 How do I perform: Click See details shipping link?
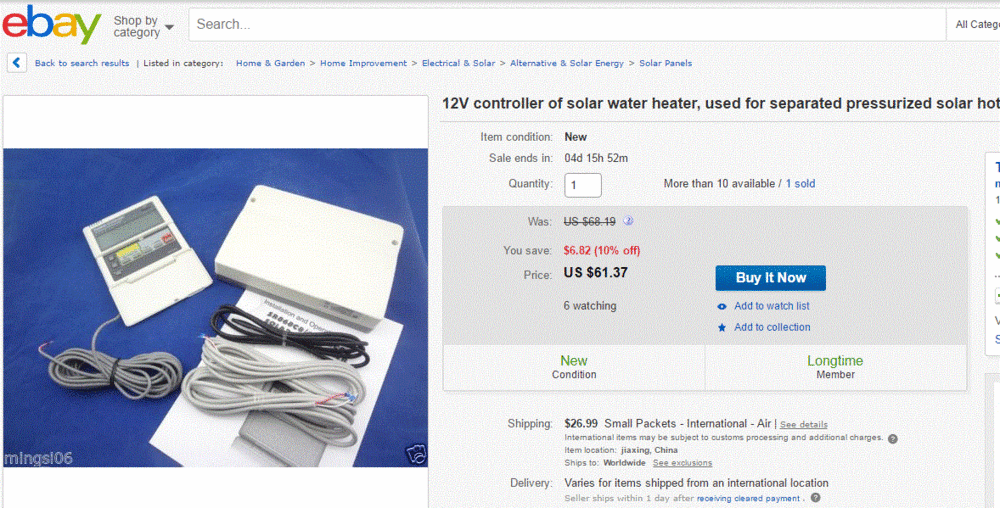point(803,425)
